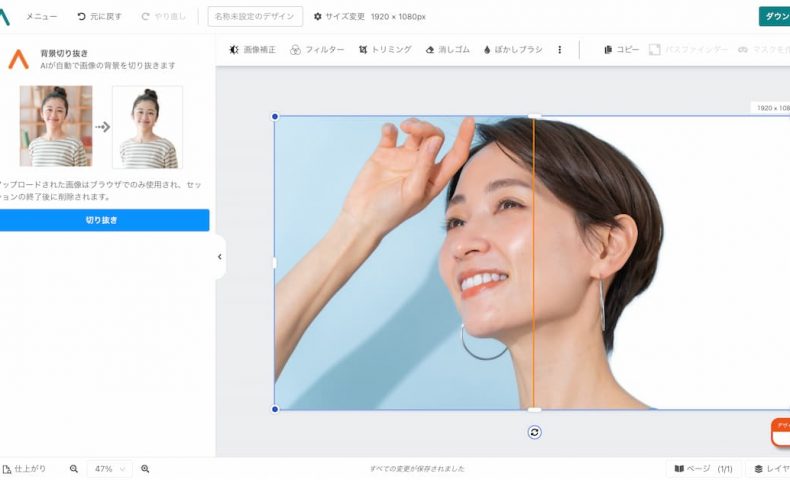Click the rotate handle below the image

pos(535,432)
